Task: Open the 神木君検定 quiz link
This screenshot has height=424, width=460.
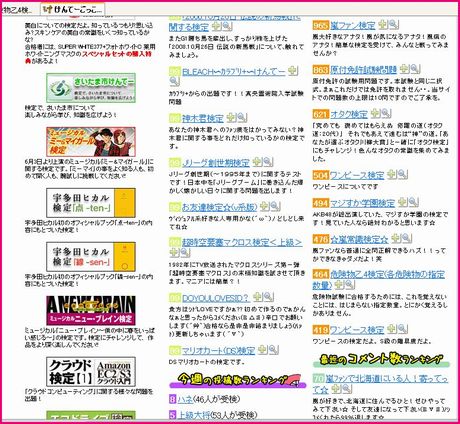Action: tap(203, 118)
